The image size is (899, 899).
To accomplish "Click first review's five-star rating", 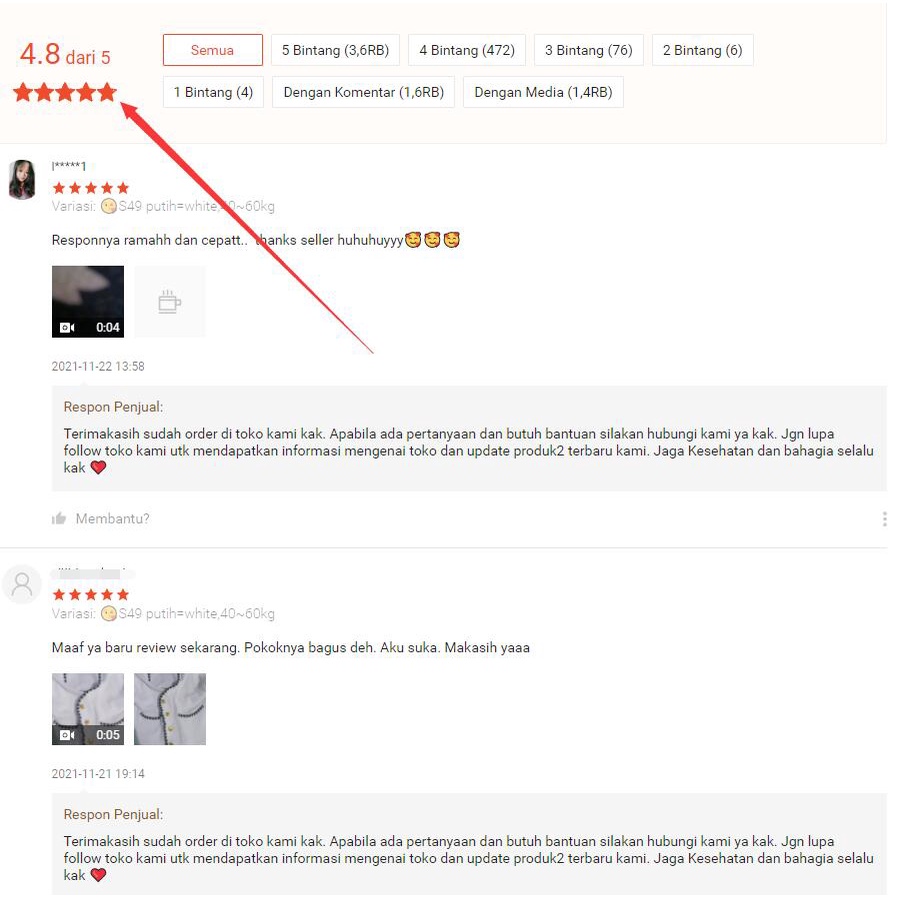I will point(91,187).
